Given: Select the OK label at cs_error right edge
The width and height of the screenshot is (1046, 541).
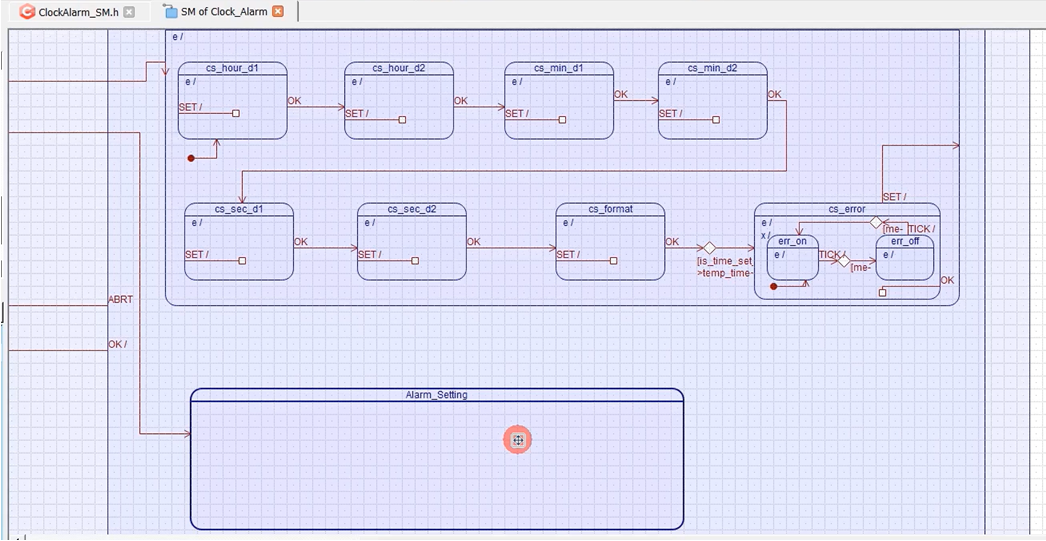Looking at the screenshot, I should (947, 280).
